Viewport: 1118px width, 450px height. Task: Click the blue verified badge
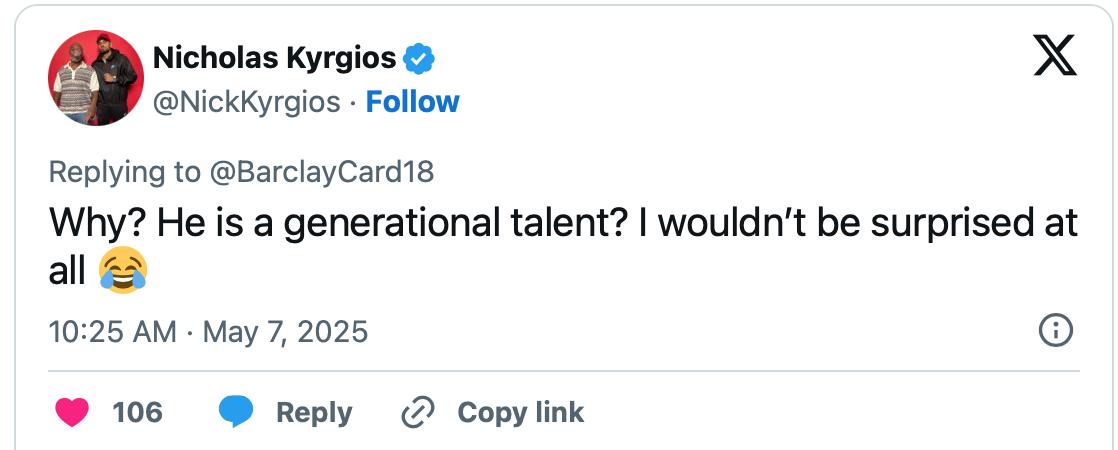coord(419,60)
